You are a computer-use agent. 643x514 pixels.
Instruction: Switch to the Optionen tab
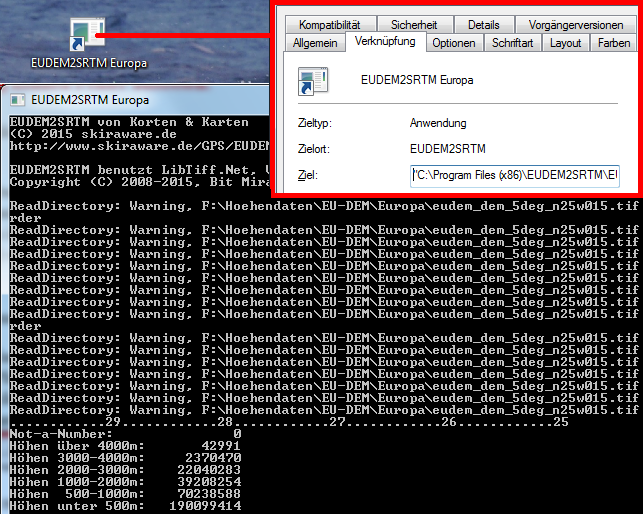click(454, 43)
